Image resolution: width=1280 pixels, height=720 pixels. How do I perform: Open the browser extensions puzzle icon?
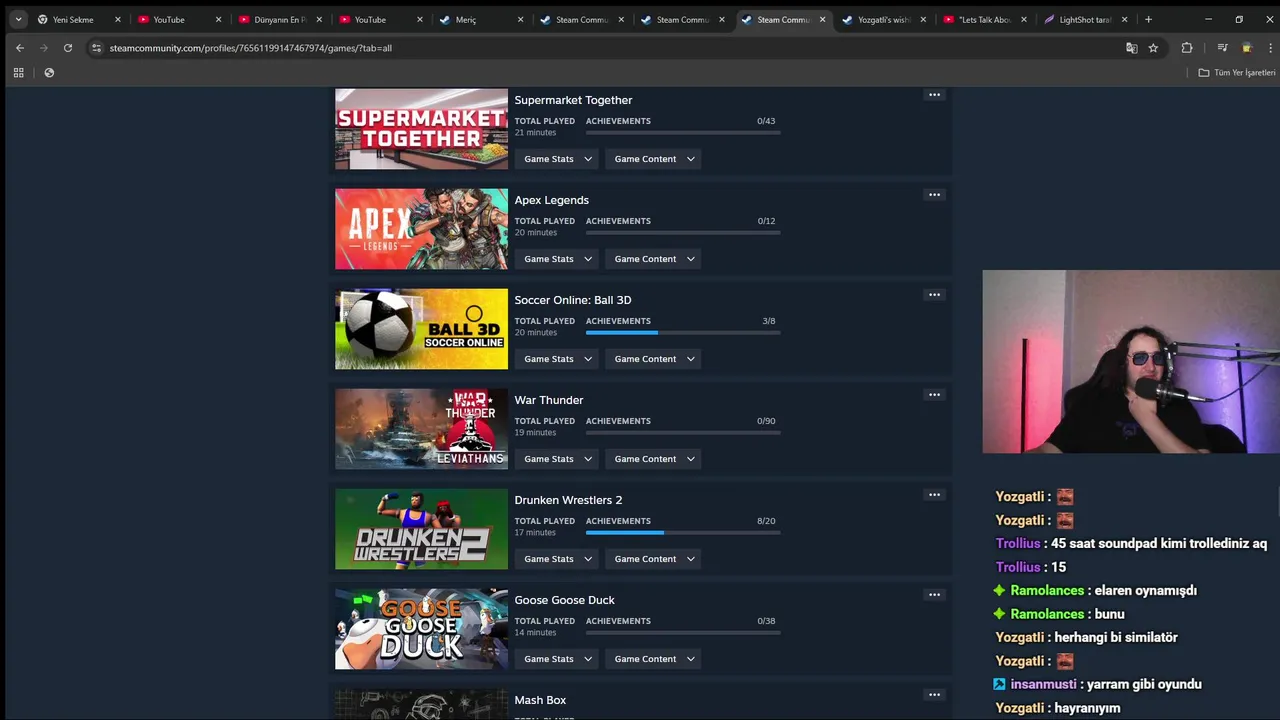tap(1187, 48)
